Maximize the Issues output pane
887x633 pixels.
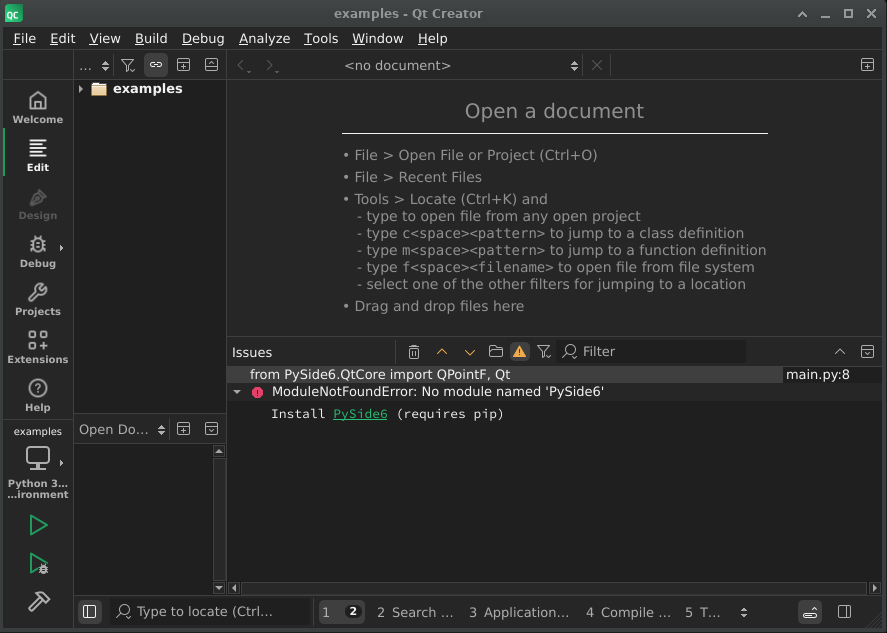pos(840,352)
